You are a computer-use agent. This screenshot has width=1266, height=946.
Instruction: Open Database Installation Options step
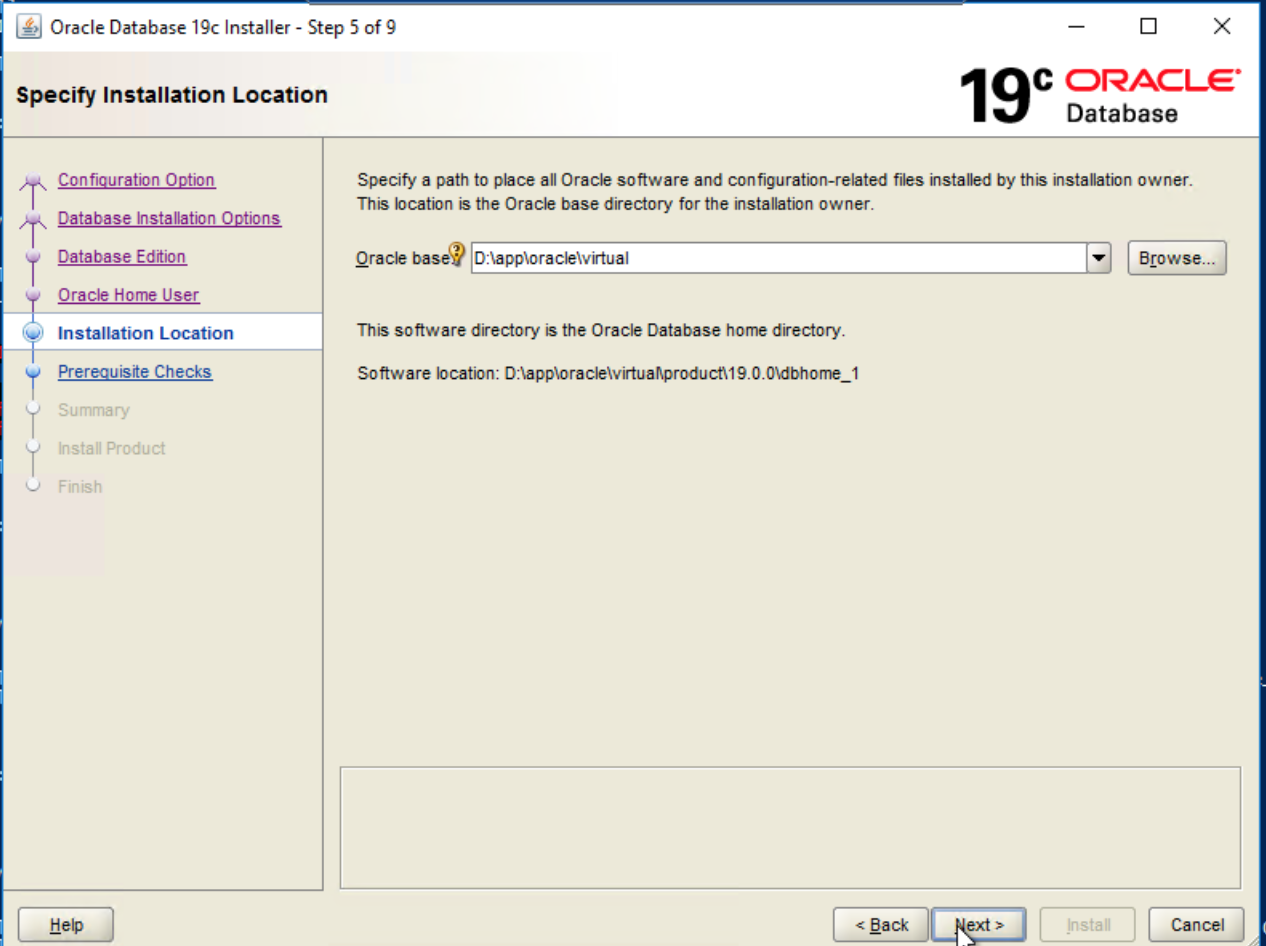[169, 218]
